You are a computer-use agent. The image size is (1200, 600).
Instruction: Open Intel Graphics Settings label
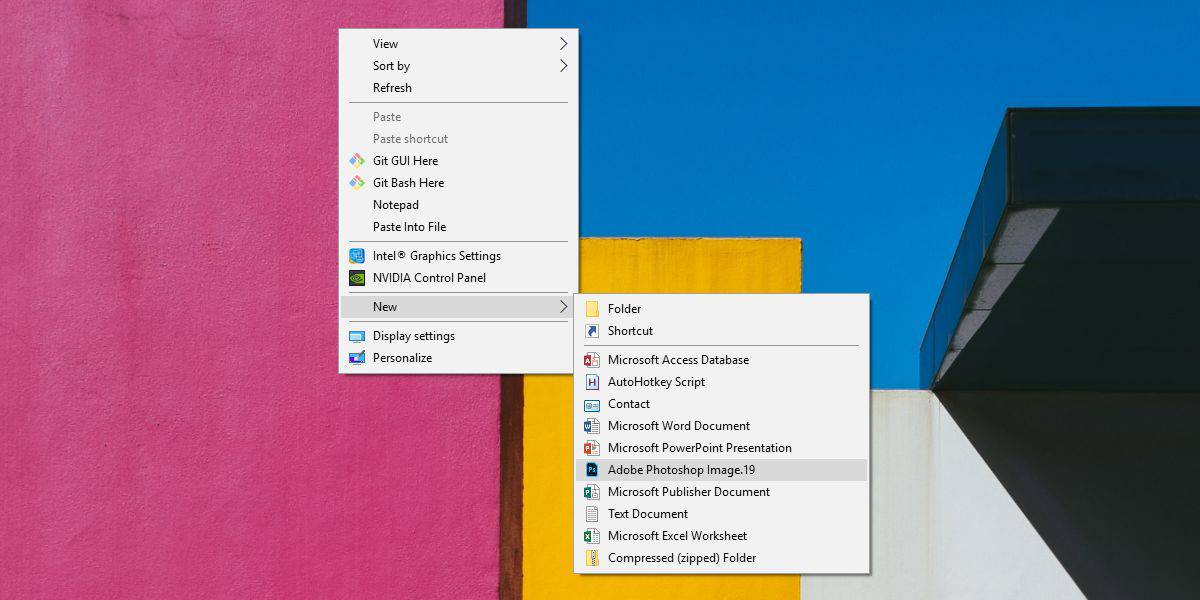click(x=437, y=256)
